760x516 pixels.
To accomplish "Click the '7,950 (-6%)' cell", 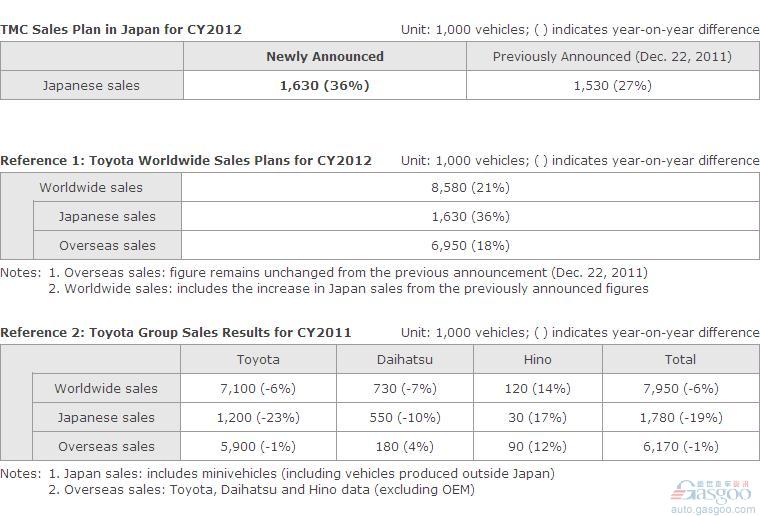I will coord(681,389).
